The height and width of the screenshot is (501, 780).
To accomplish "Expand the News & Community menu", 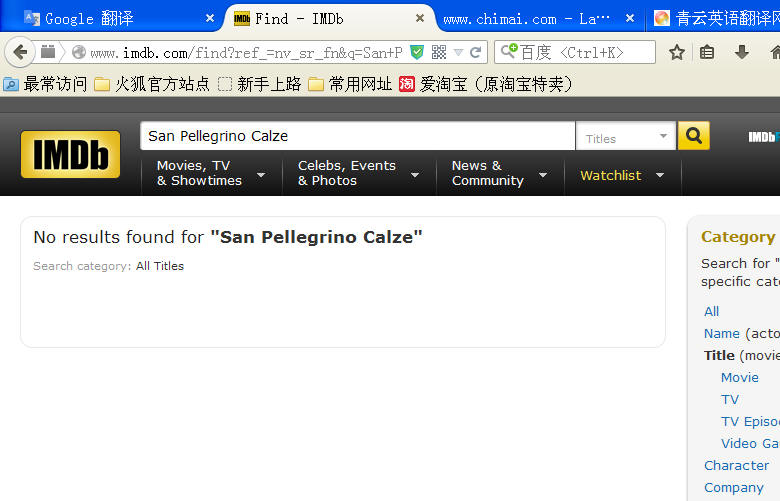I will click(499, 173).
